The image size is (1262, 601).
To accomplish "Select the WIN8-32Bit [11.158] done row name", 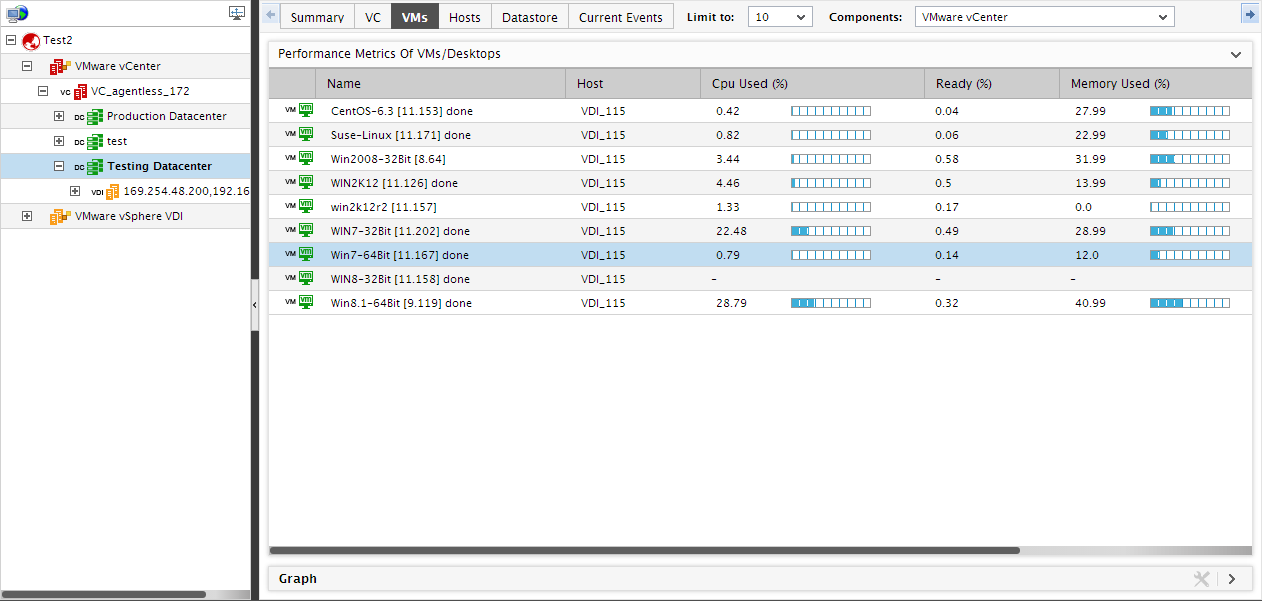I will 400,279.
